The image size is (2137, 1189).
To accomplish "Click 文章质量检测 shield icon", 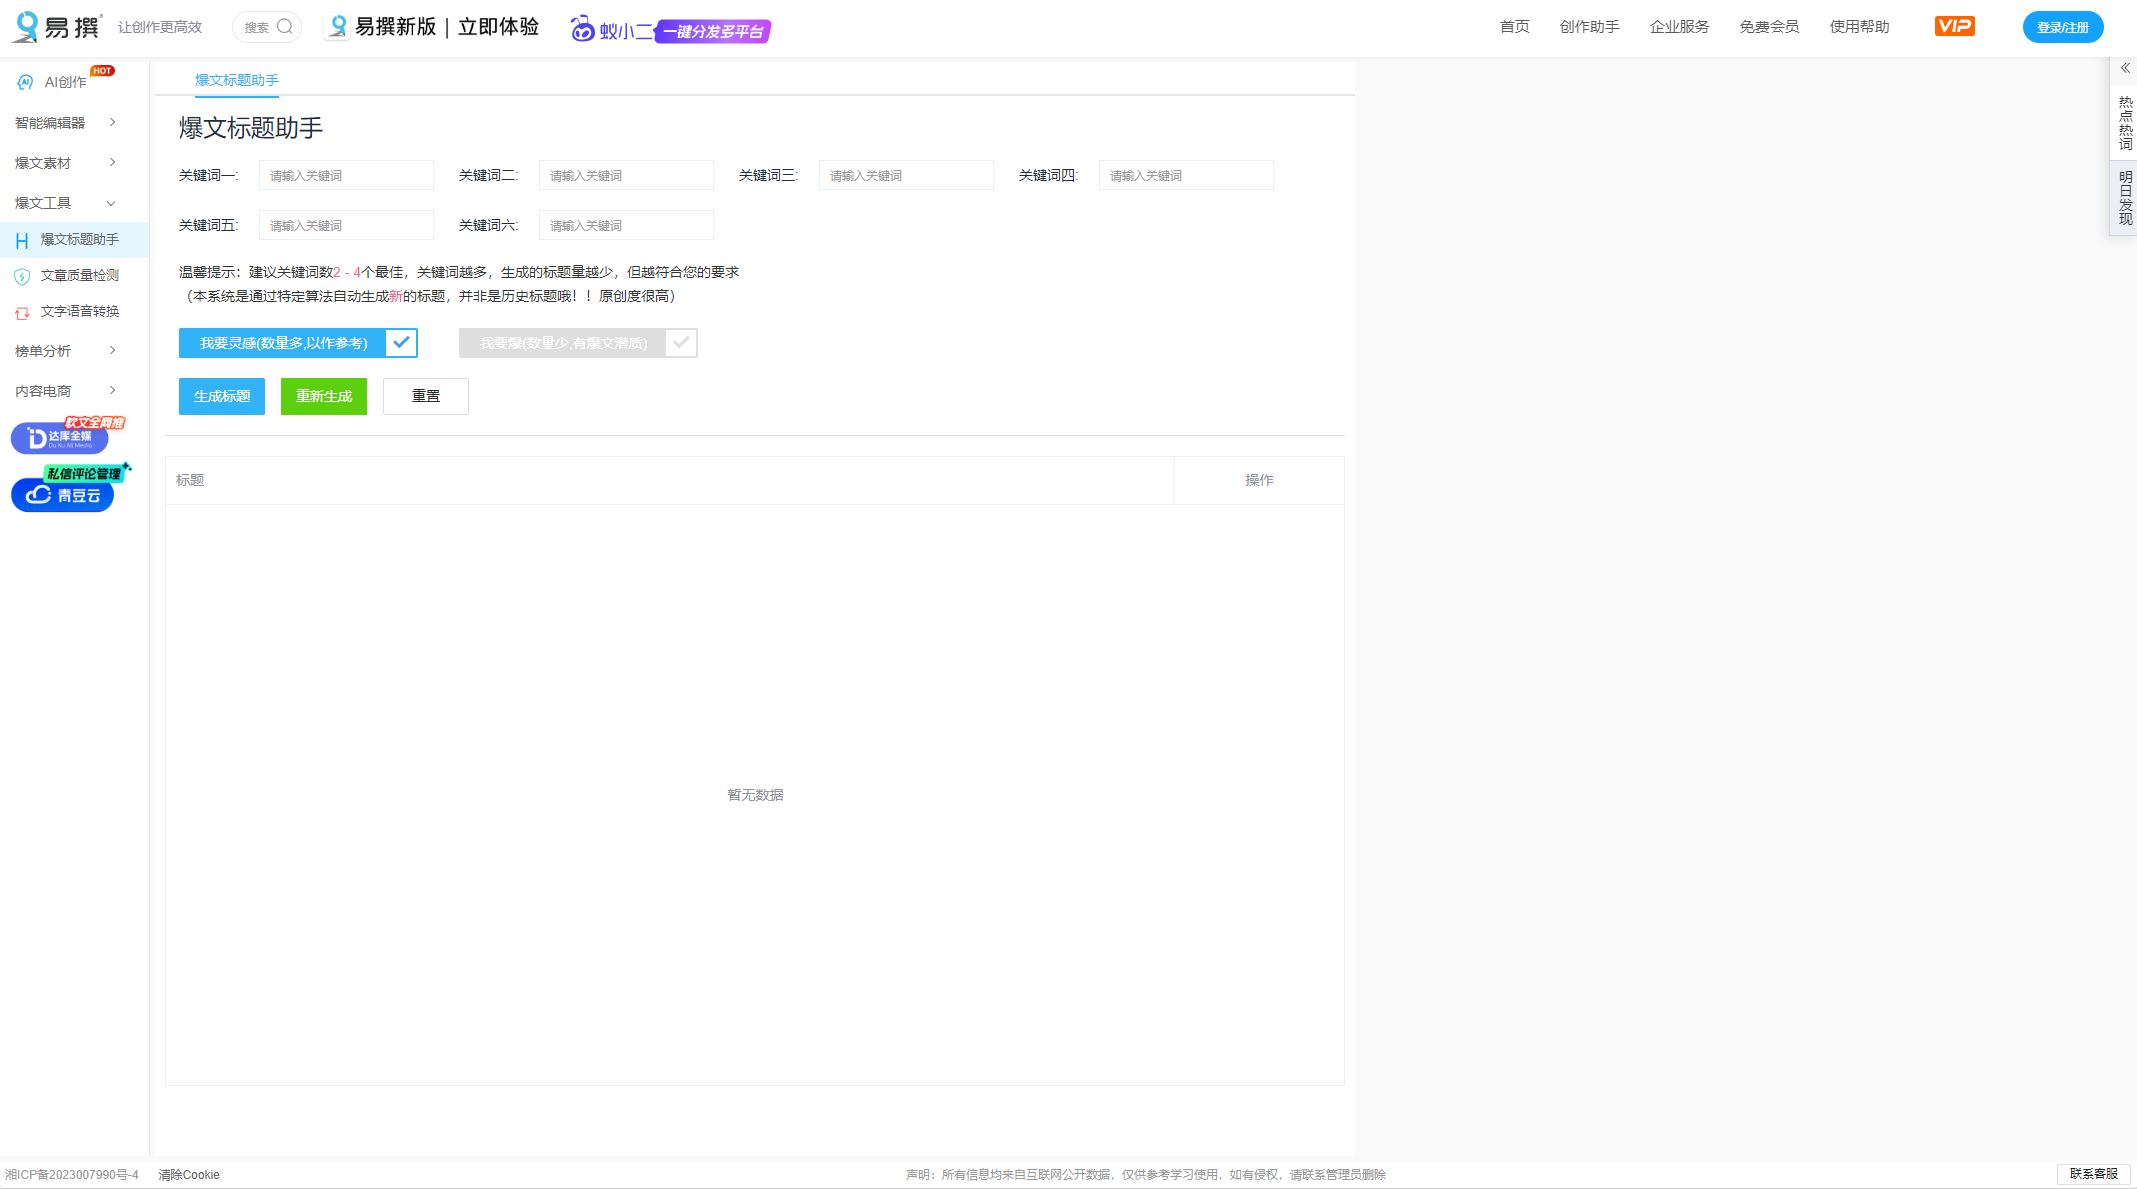I will point(22,276).
